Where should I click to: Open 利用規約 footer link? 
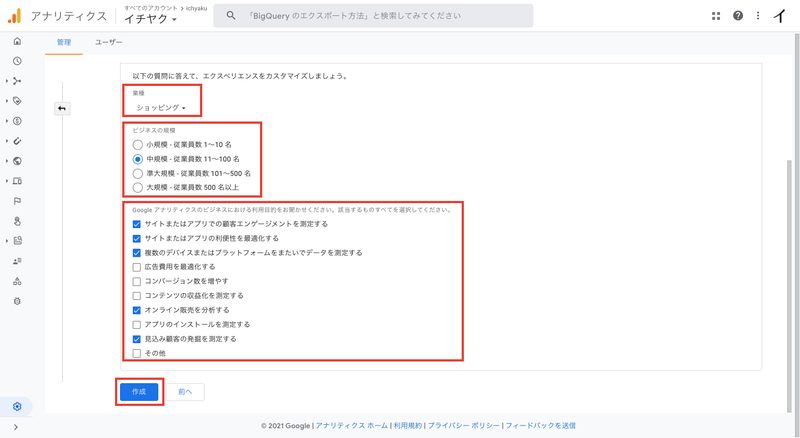coord(408,426)
